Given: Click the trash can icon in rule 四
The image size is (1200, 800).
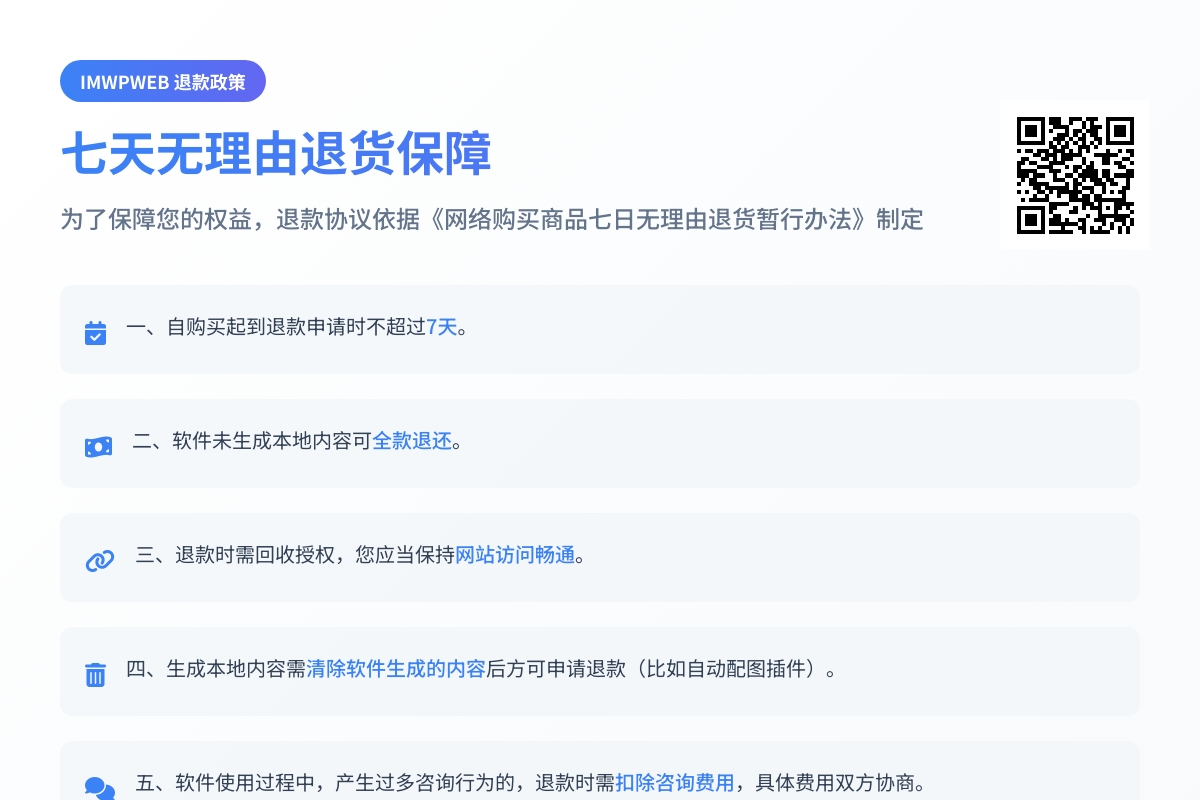Looking at the screenshot, I should click(x=95, y=674).
